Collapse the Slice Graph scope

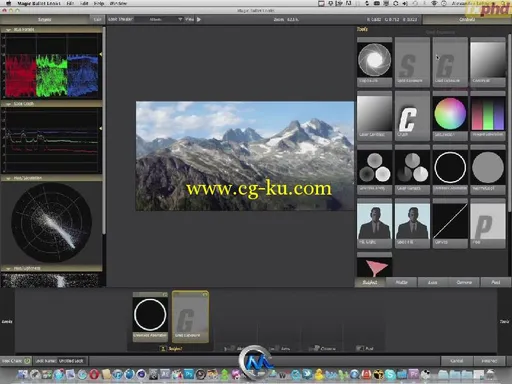(9, 104)
